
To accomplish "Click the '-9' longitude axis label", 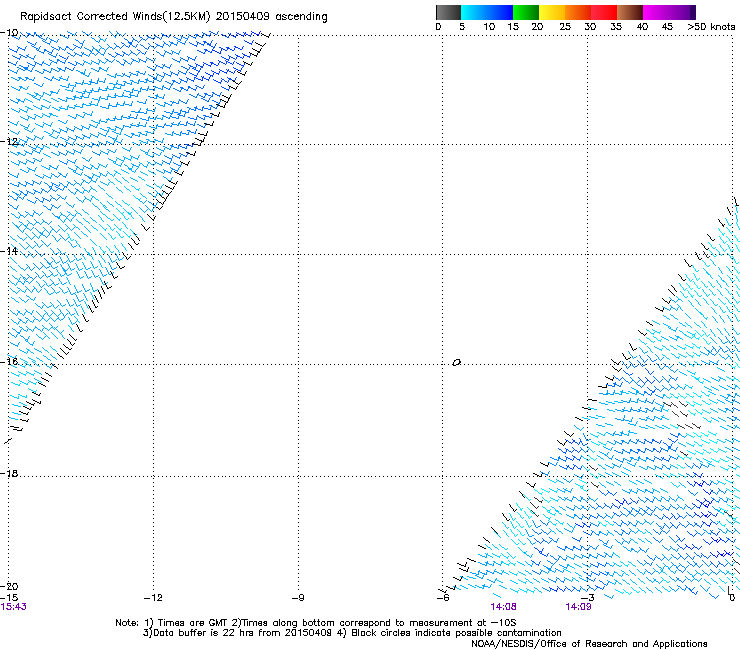I will pyautogui.click(x=298, y=598).
